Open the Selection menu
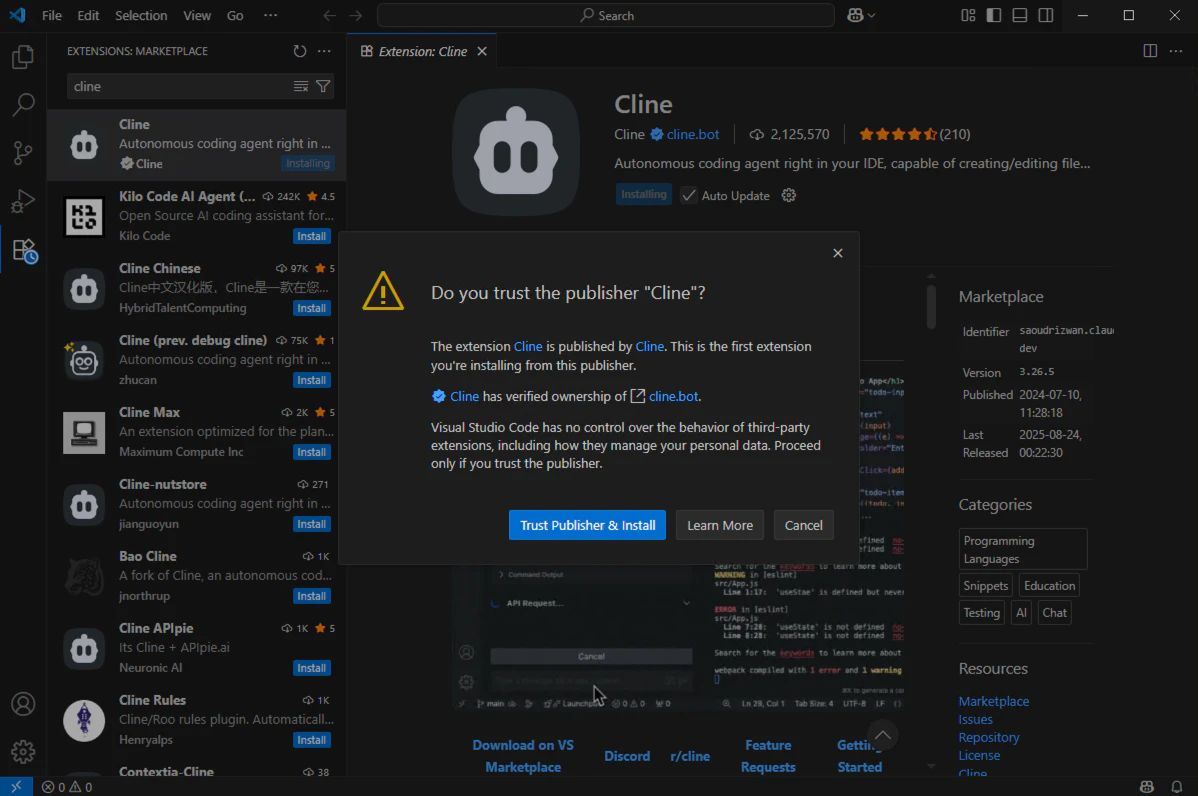This screenshot has width=1198, height=796. tap(141, 15)
